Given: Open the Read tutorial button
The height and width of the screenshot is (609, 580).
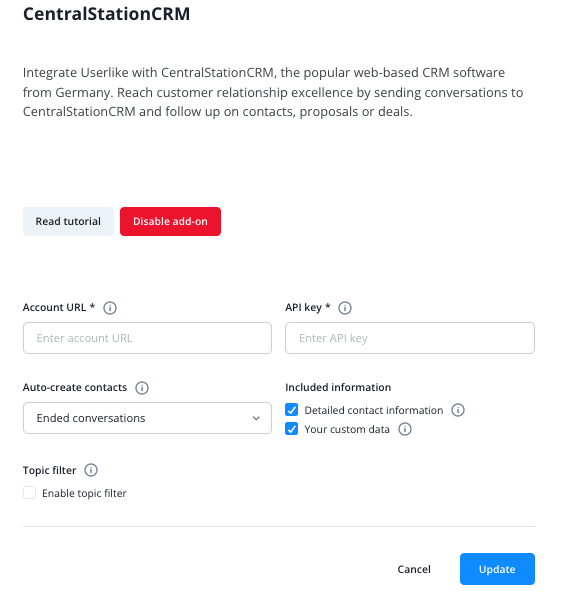Looking at the screenshot, I should tap(68, 221).
